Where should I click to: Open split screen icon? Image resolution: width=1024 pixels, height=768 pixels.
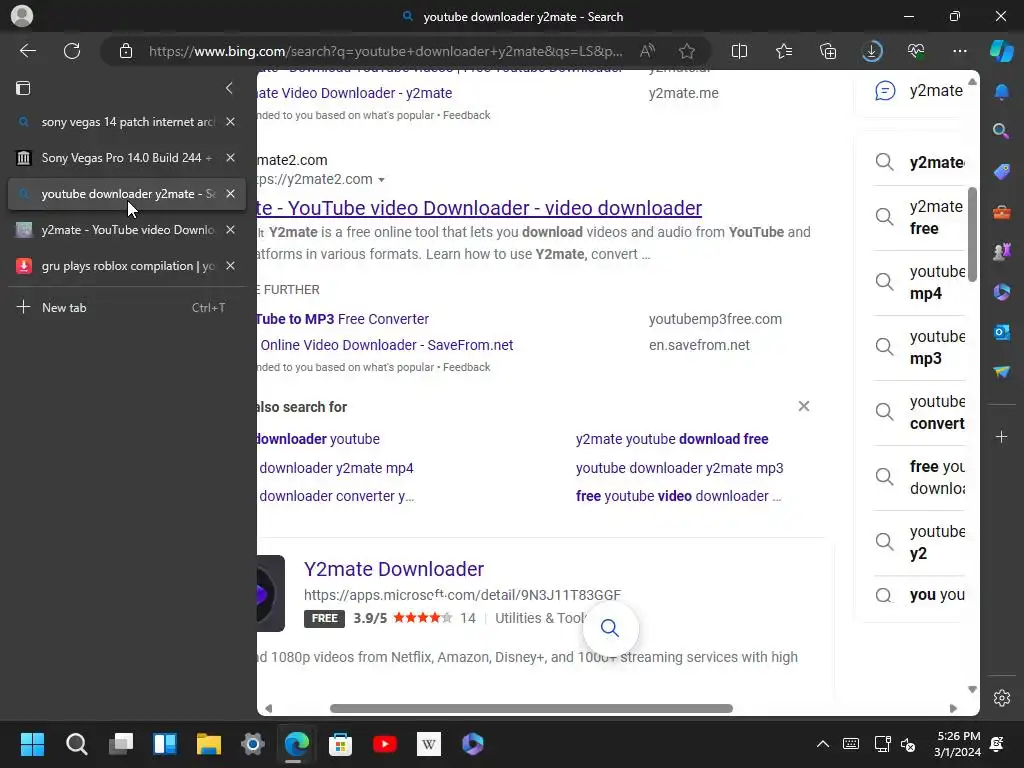point(739,51)
